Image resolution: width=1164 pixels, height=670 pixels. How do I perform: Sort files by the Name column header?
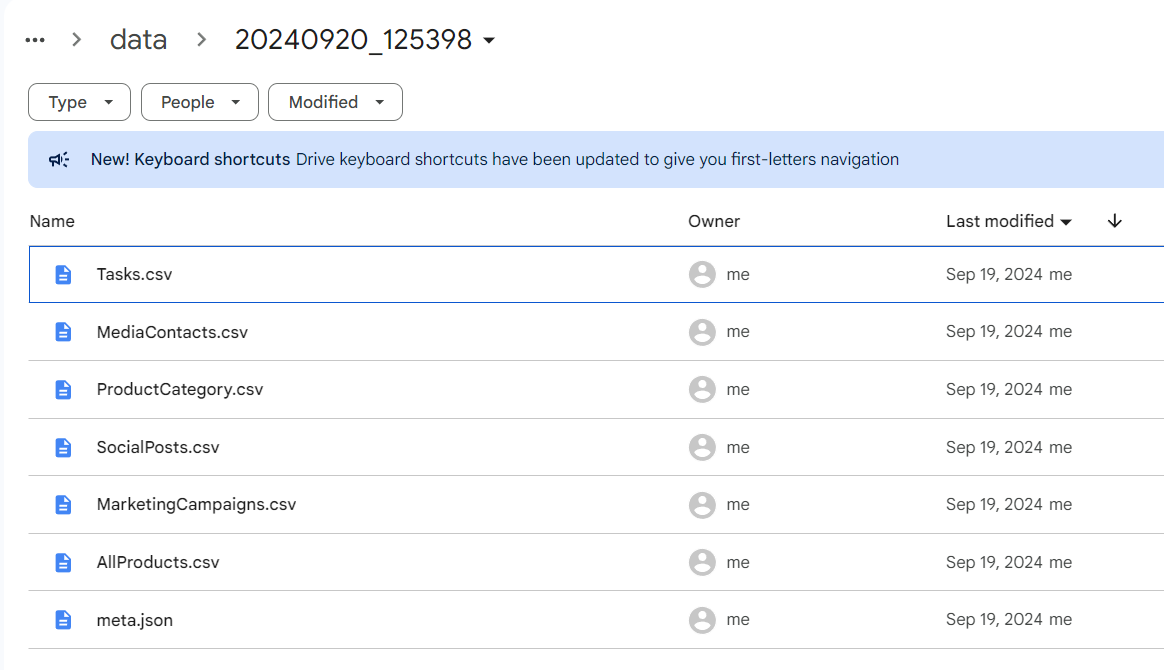(52, 221)
